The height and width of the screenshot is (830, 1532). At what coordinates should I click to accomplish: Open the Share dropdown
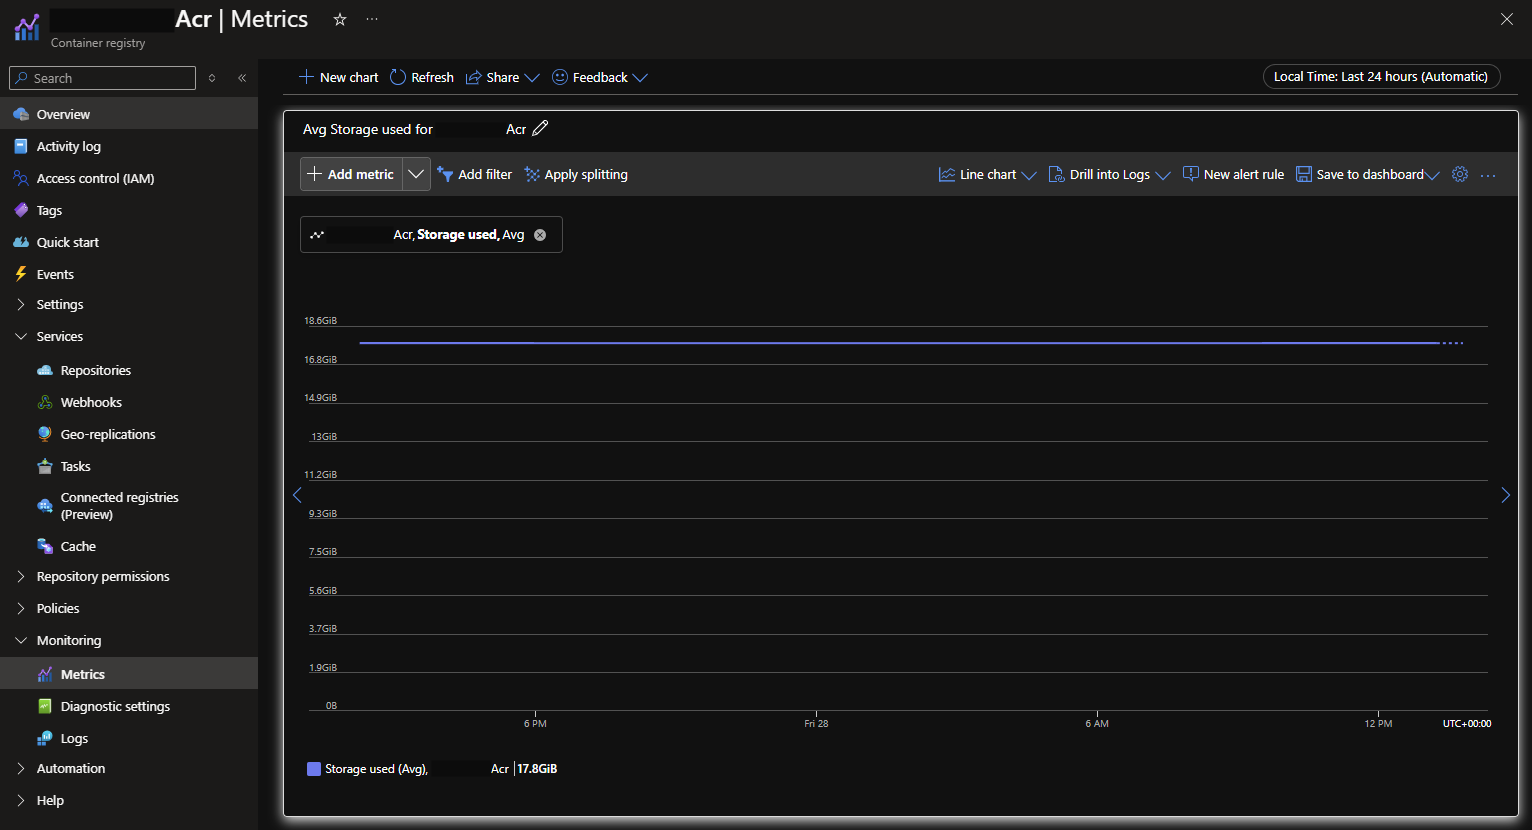tap(502, 77)
